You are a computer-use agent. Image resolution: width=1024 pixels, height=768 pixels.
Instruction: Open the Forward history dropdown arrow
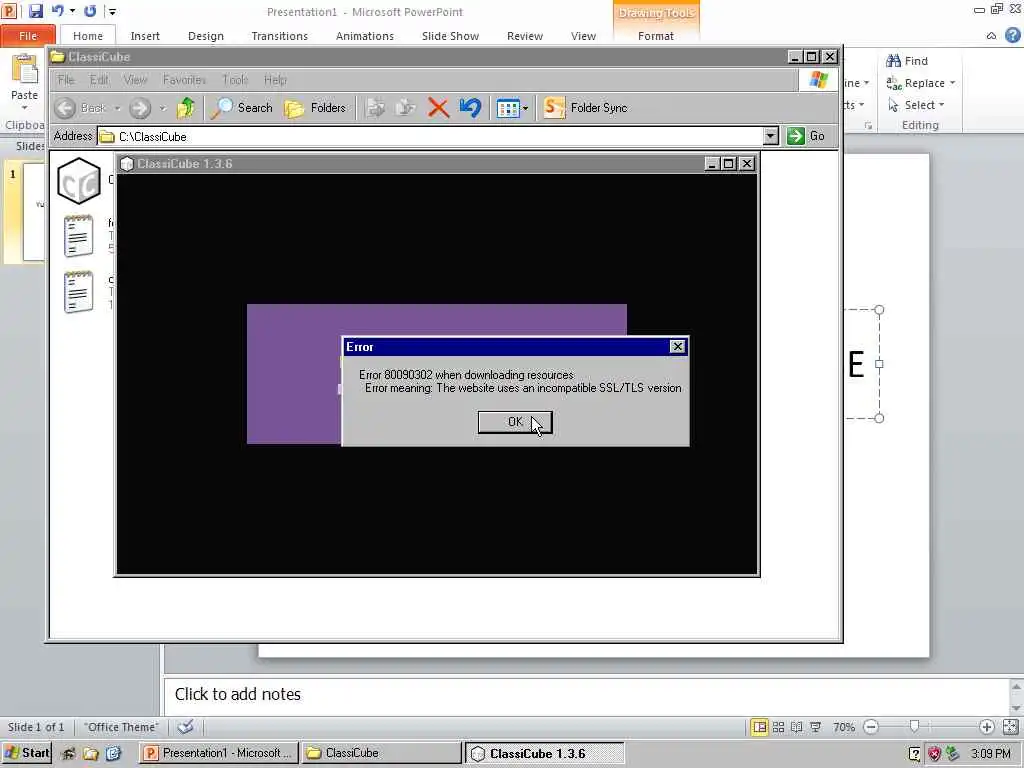click(163, 108)
